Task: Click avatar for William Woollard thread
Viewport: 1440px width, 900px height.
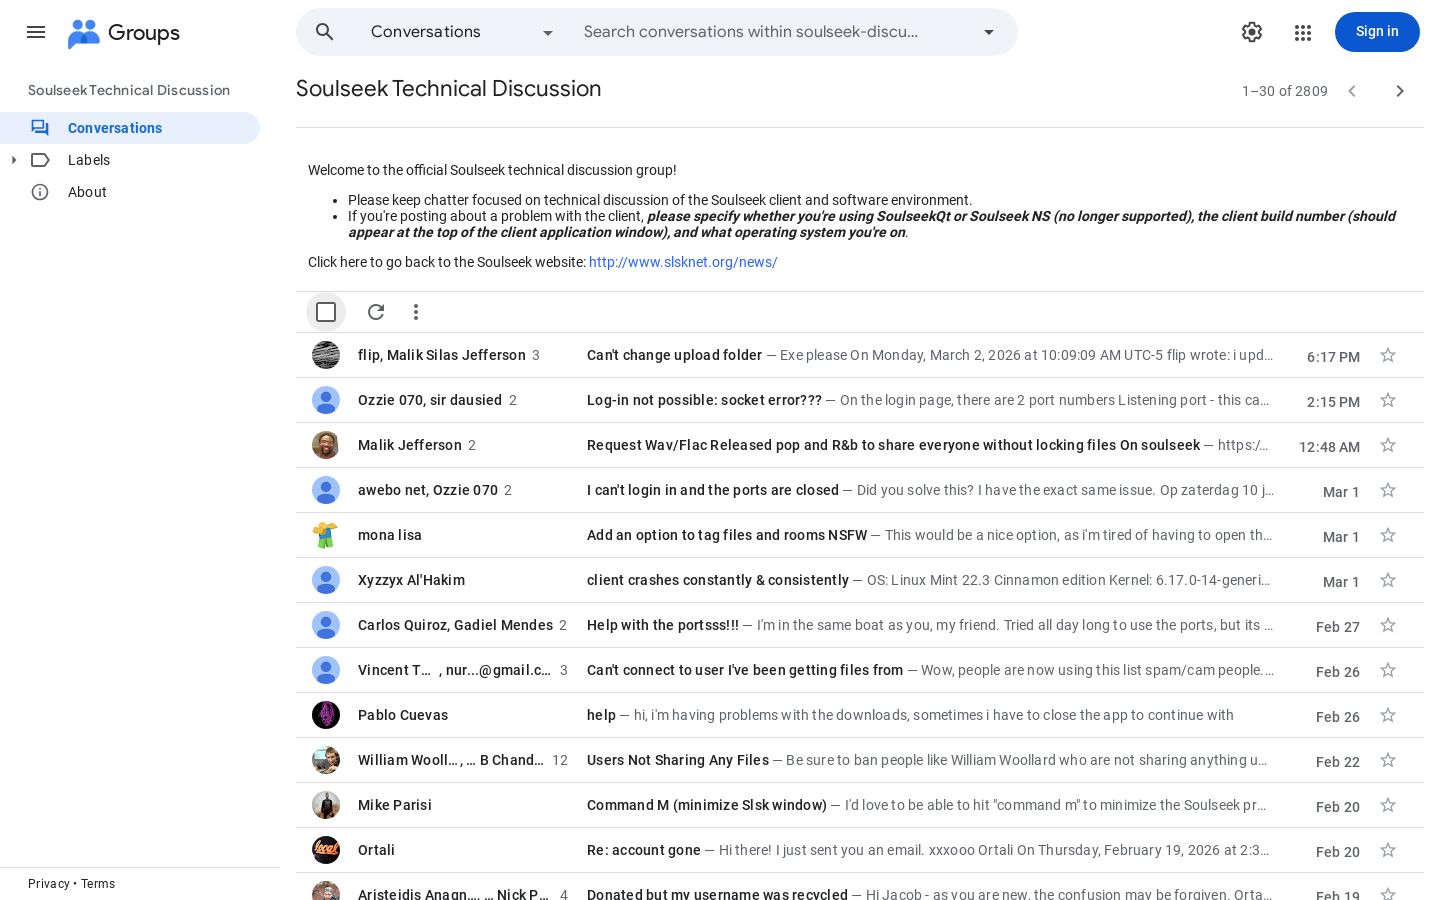Action: click(x=326, y=760)
